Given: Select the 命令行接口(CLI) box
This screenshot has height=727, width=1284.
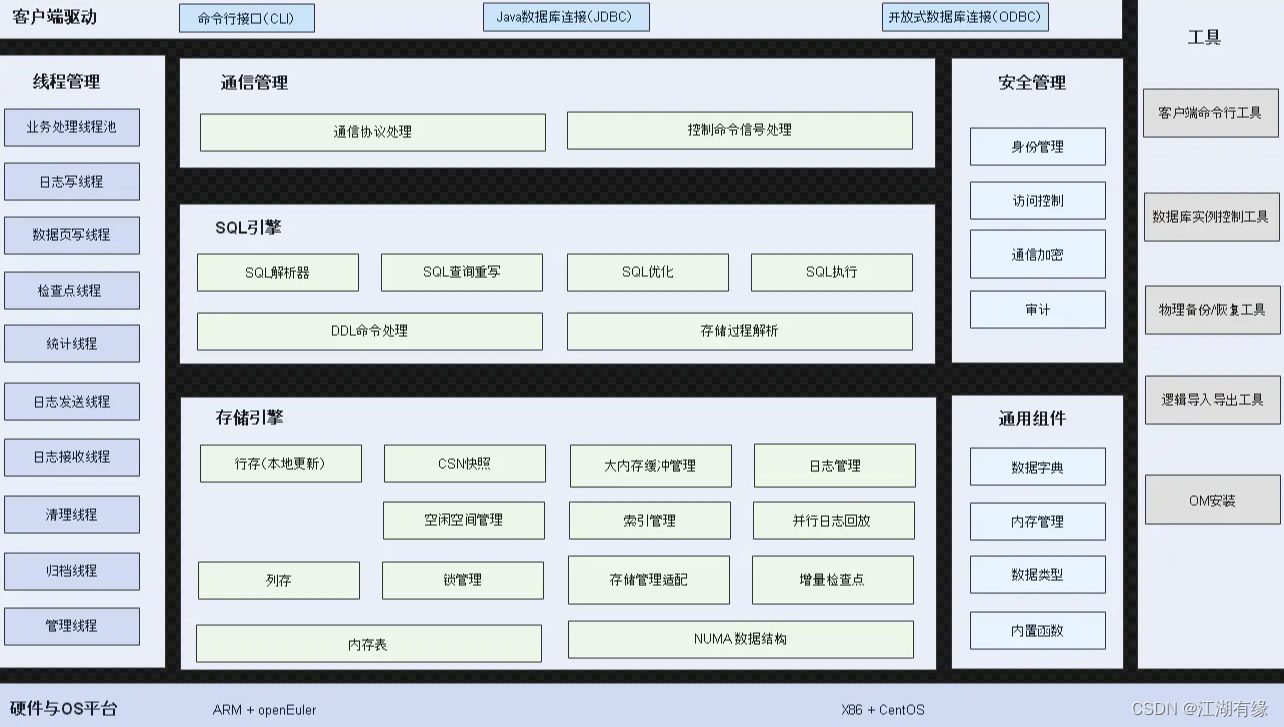Looking at the screenshot, I should [247, 17].
